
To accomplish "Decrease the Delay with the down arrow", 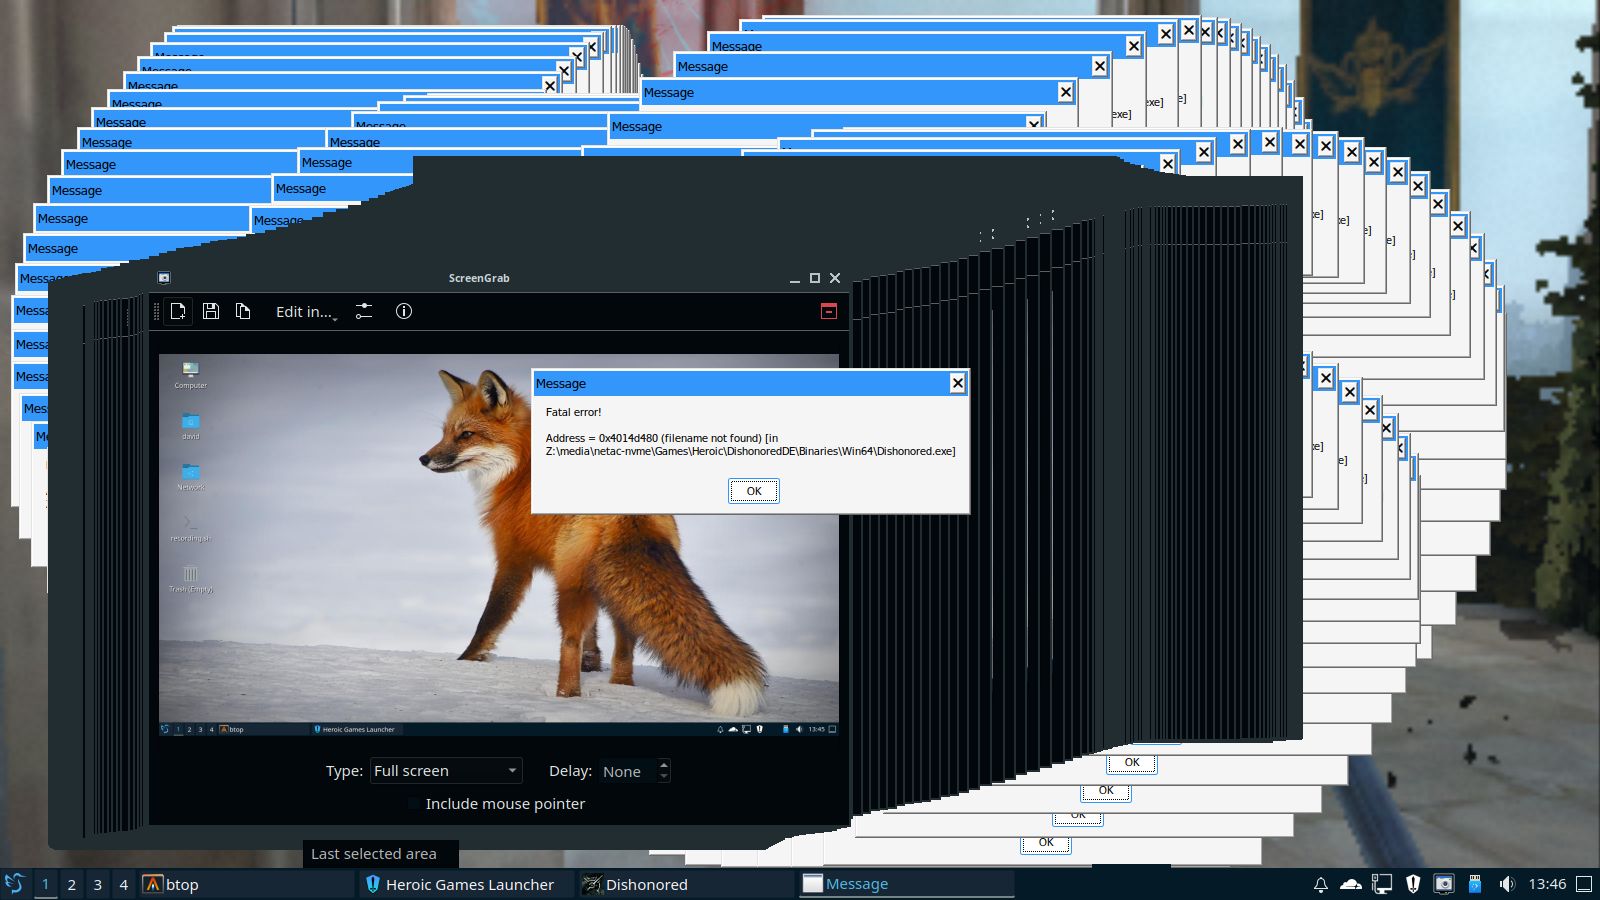I will 664,777.
